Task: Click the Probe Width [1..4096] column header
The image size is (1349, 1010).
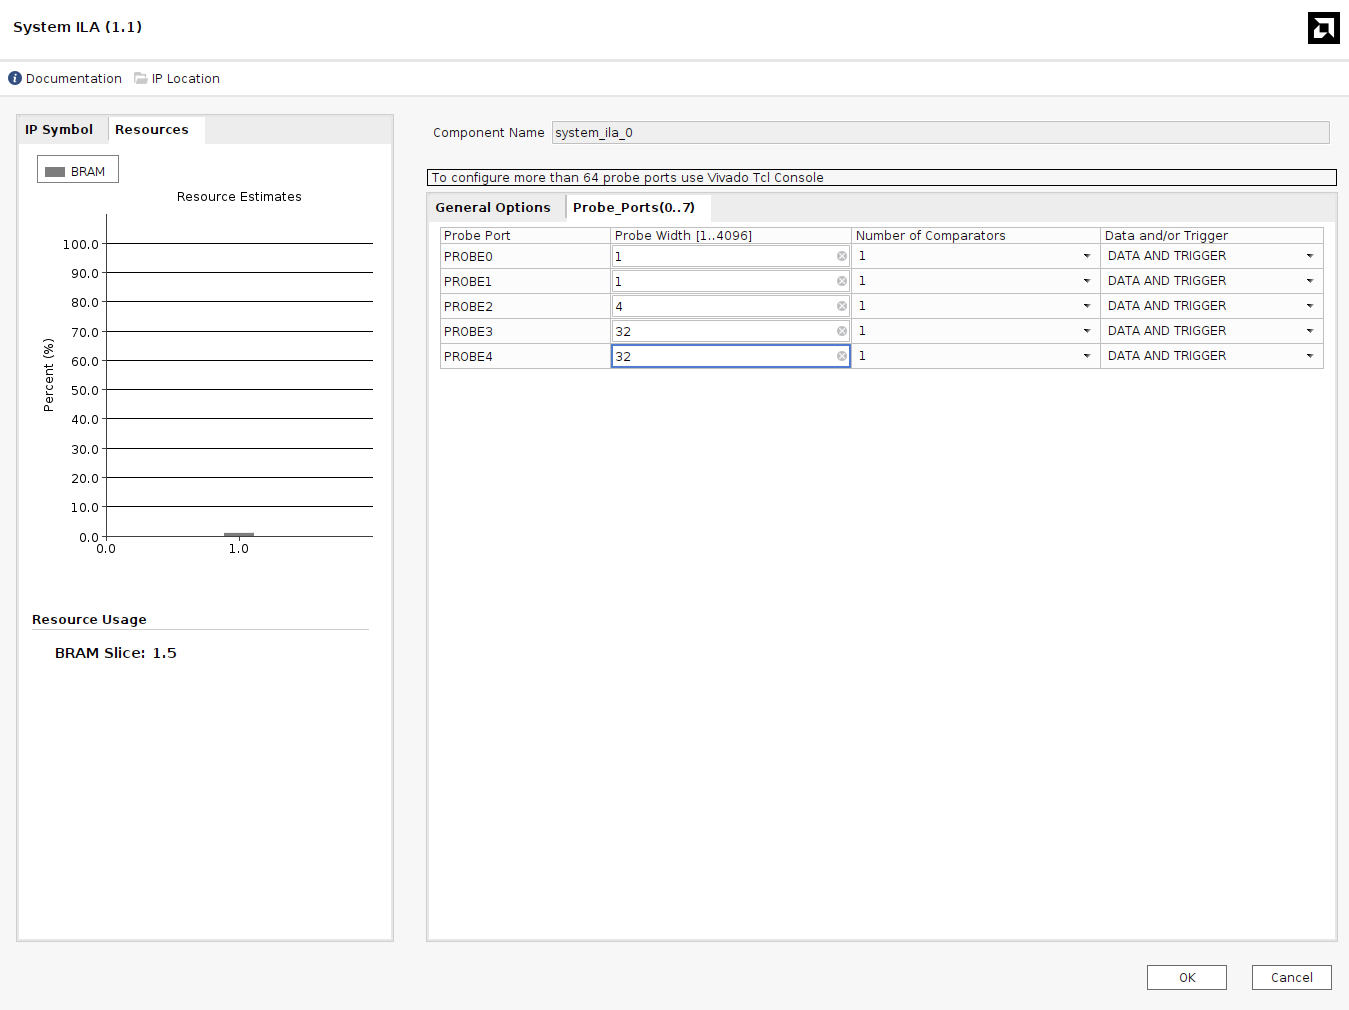Action: pyautogui.click(x=731, y=236)
